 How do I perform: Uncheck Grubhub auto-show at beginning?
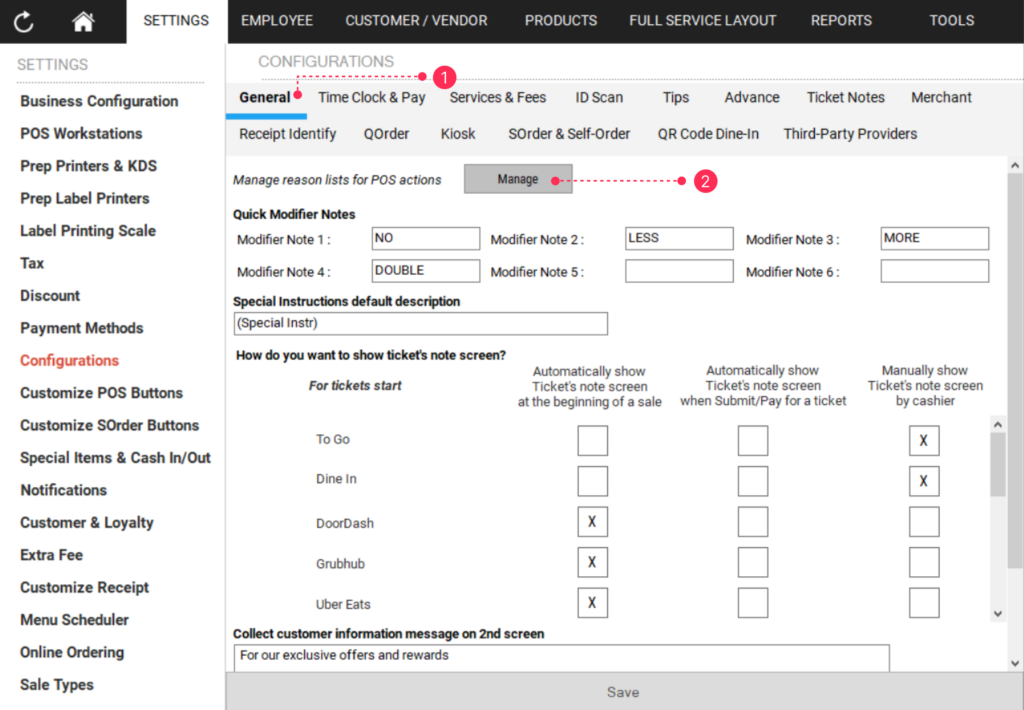[592, 562]
